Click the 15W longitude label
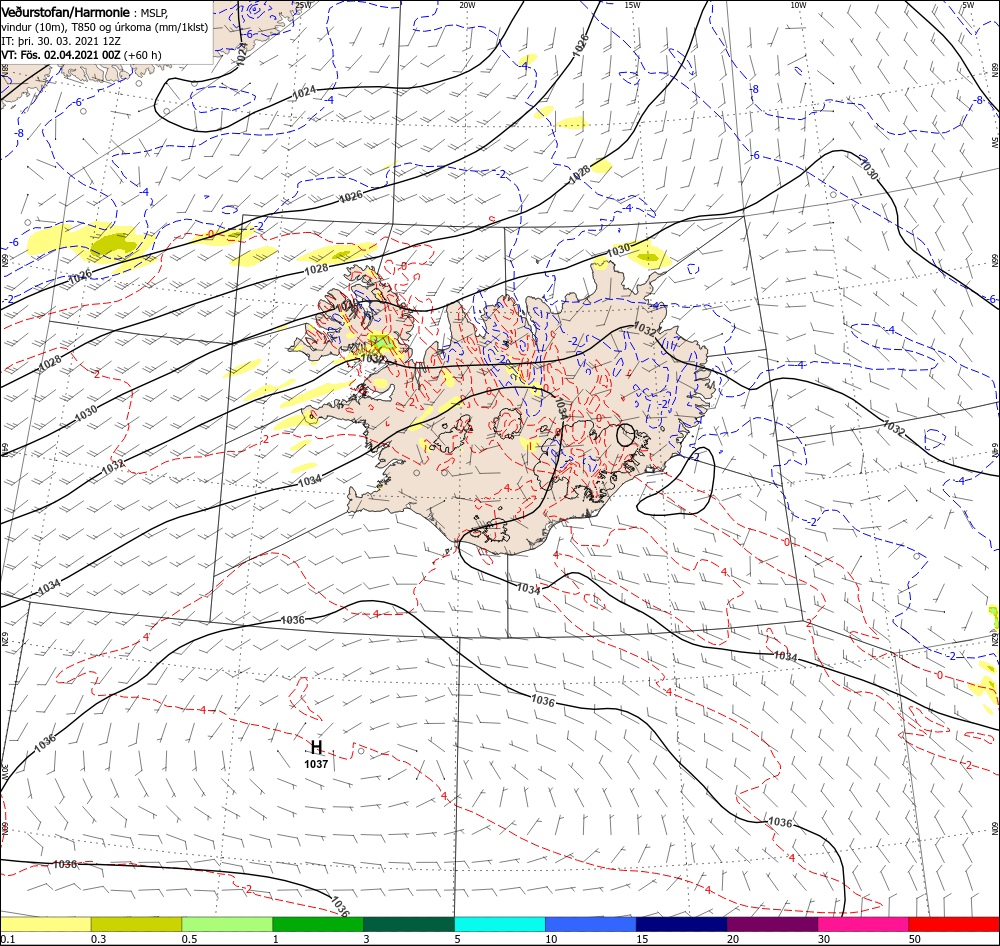The image size is (1000, 946). (x=632, y=5)
